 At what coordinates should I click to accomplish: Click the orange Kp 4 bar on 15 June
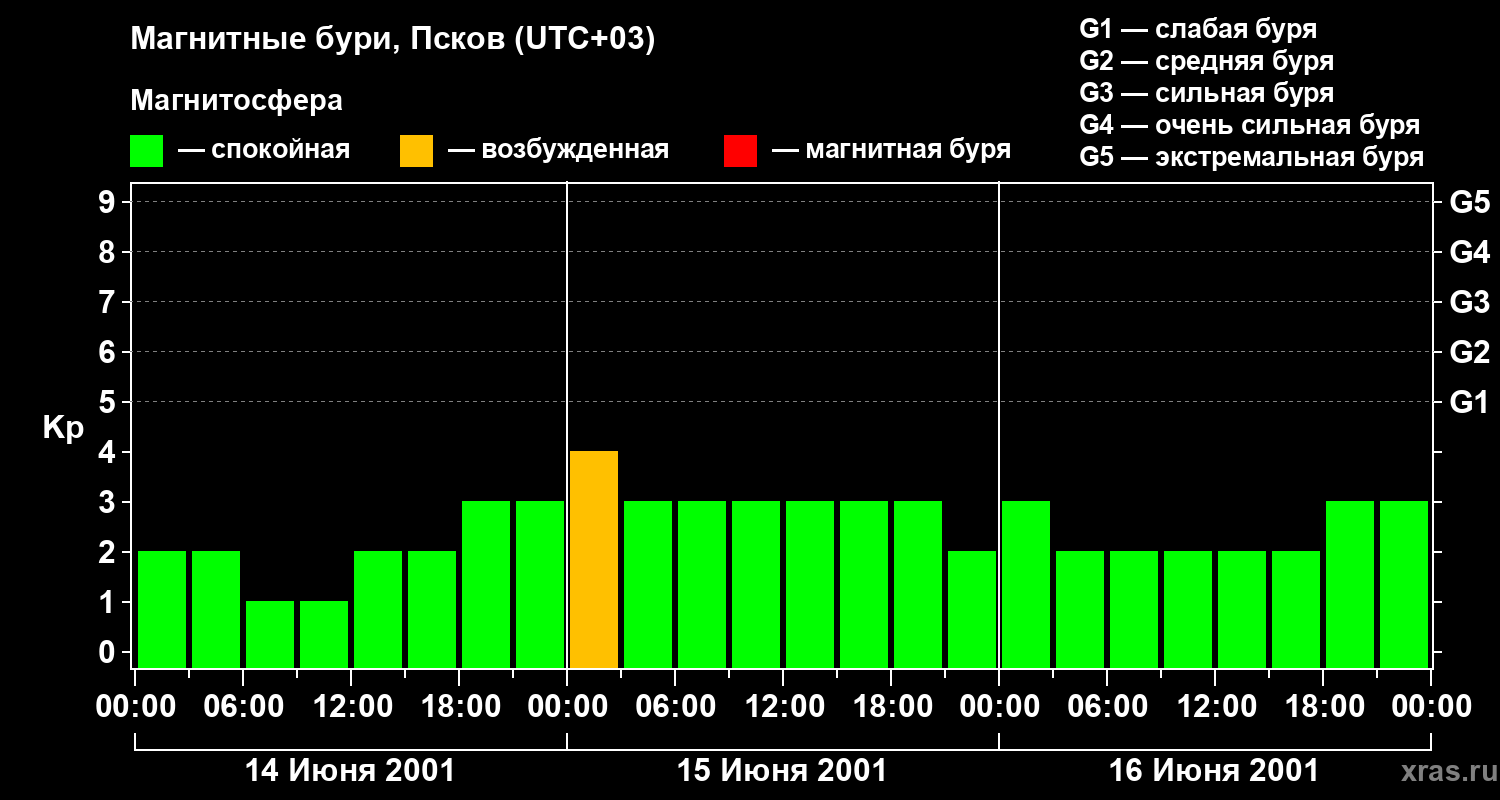coord(594,559)
